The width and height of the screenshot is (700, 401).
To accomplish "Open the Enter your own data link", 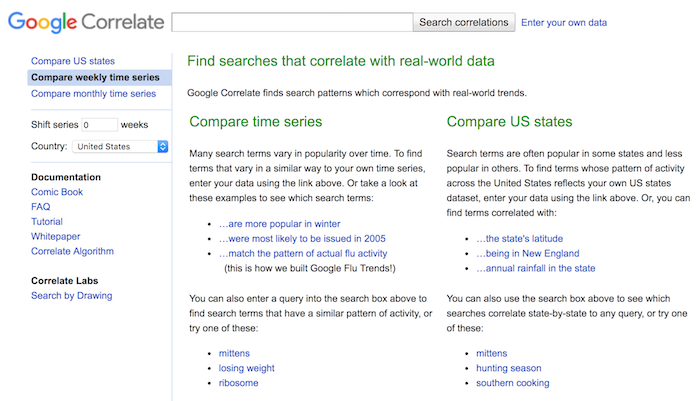I will click(x=564, y=23).
